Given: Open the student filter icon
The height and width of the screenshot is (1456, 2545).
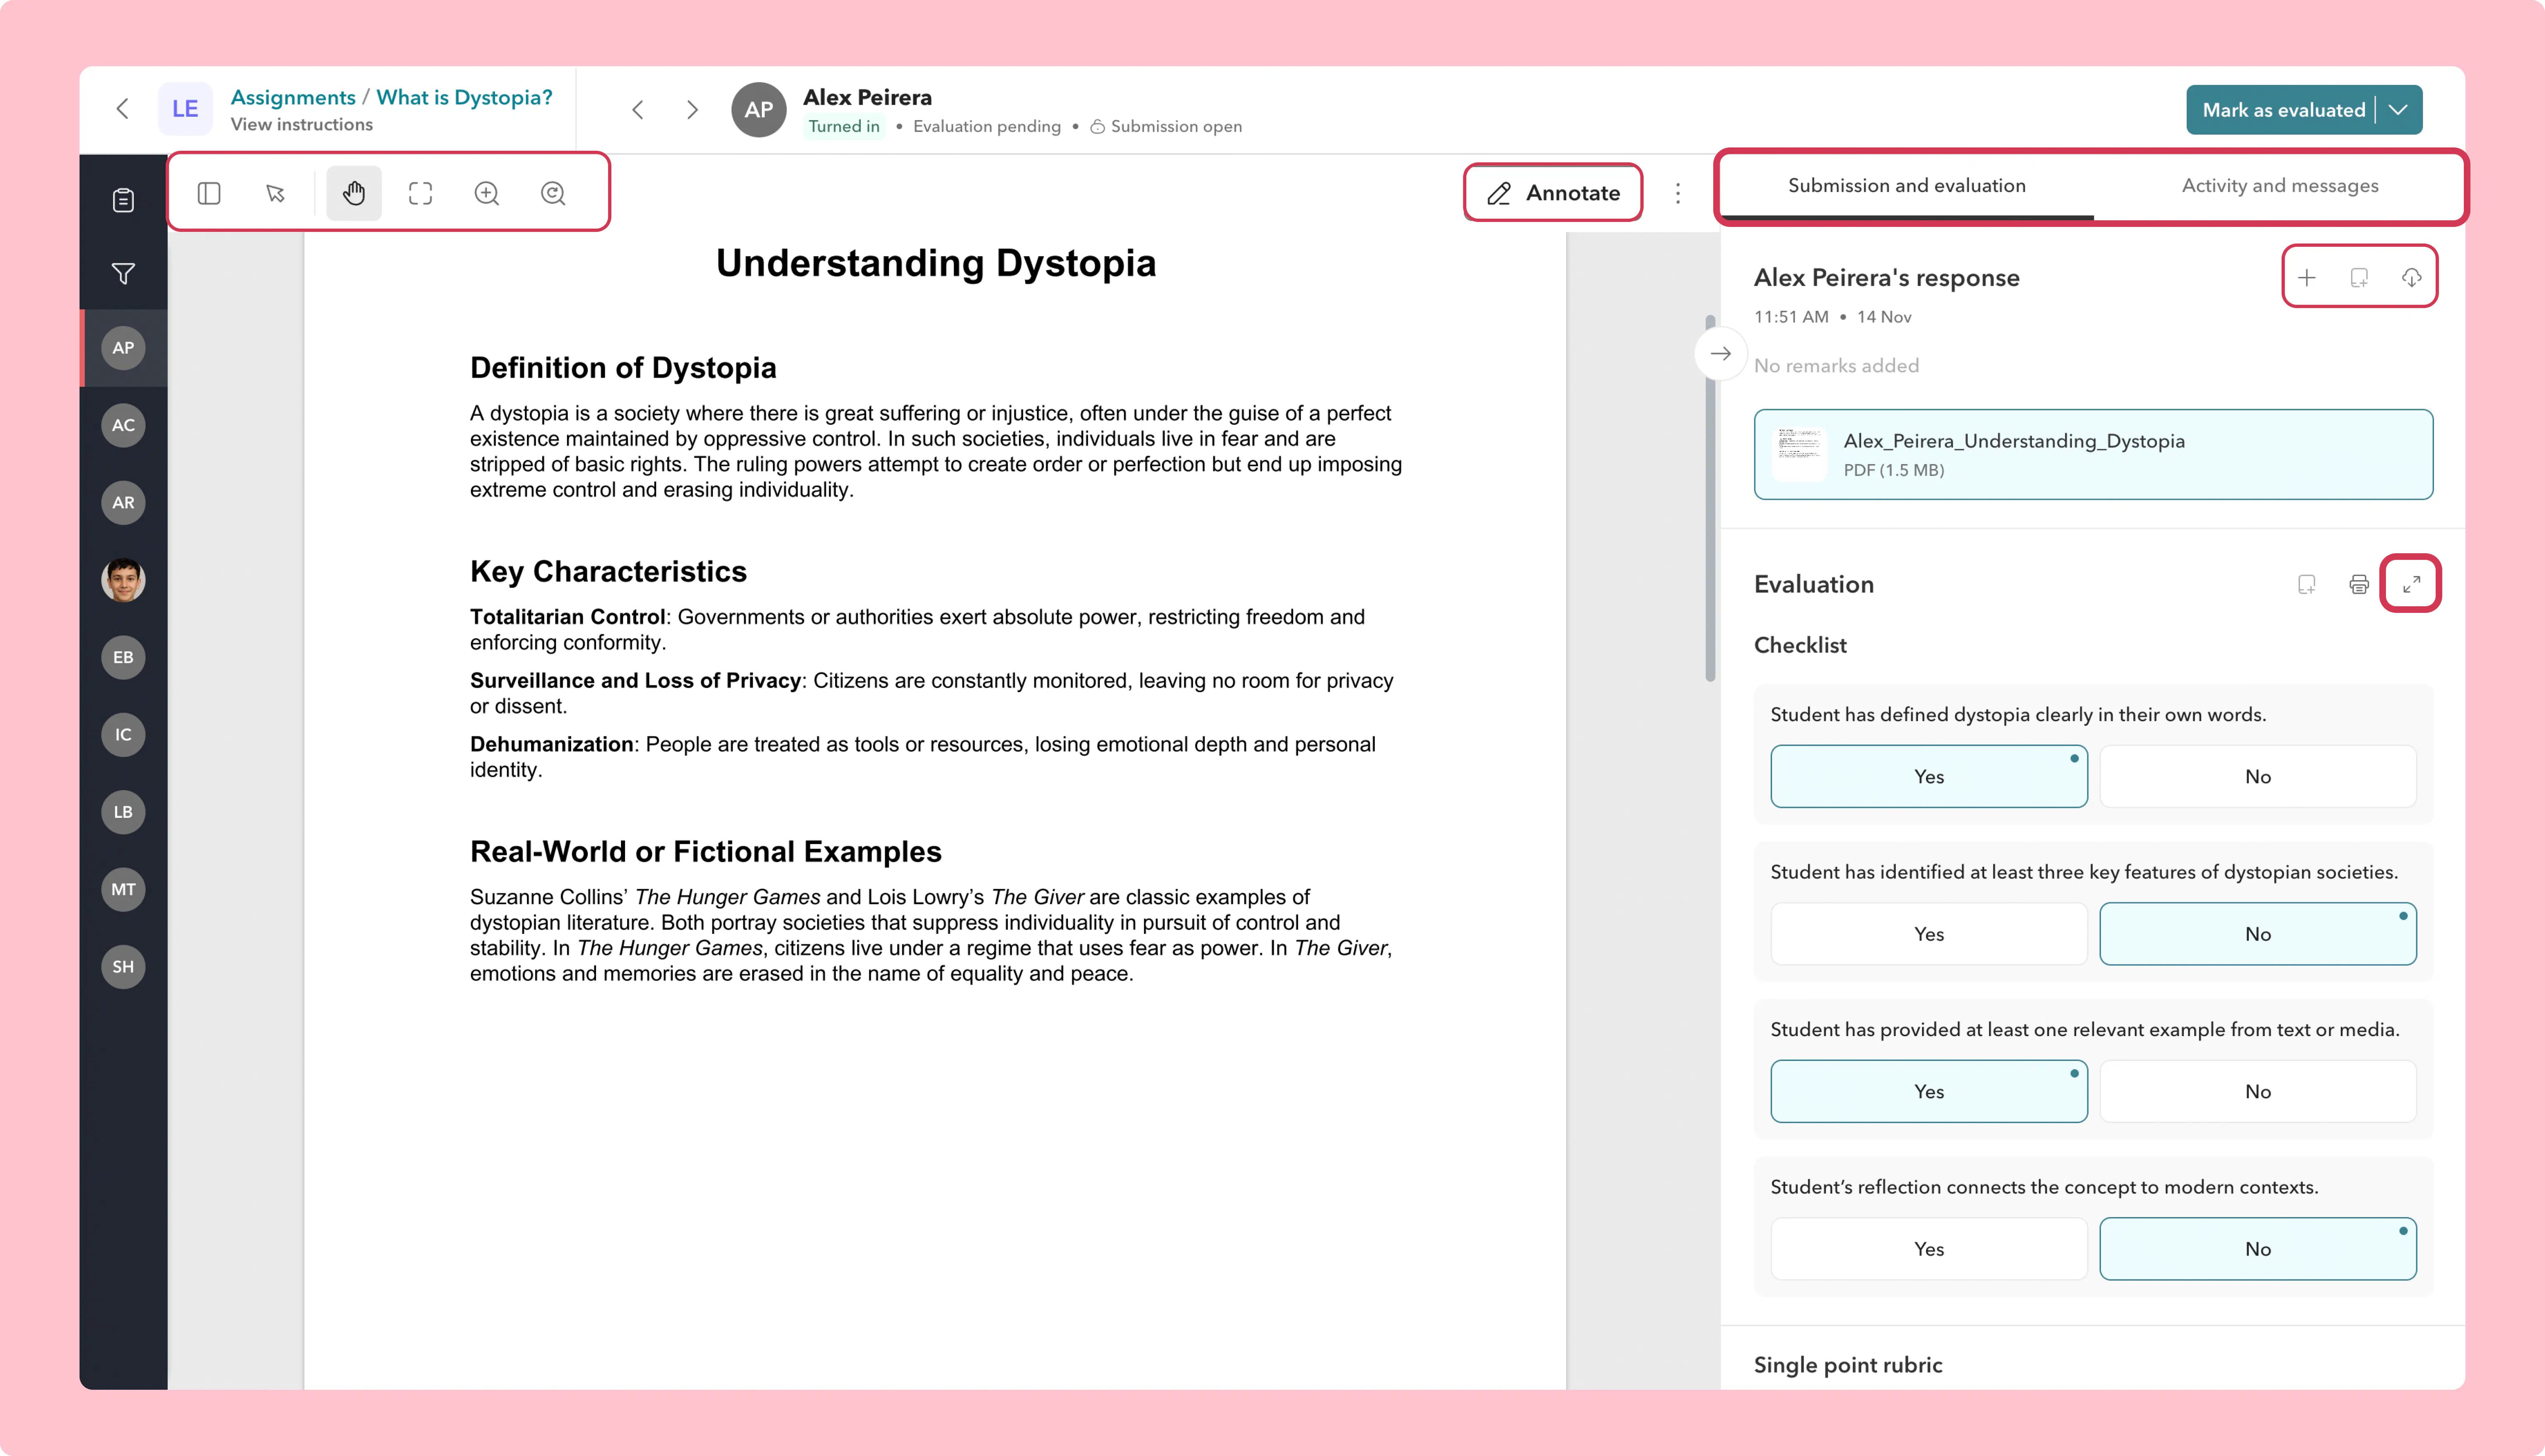Looking at the screenshot, I should click(x=123, y=273).
